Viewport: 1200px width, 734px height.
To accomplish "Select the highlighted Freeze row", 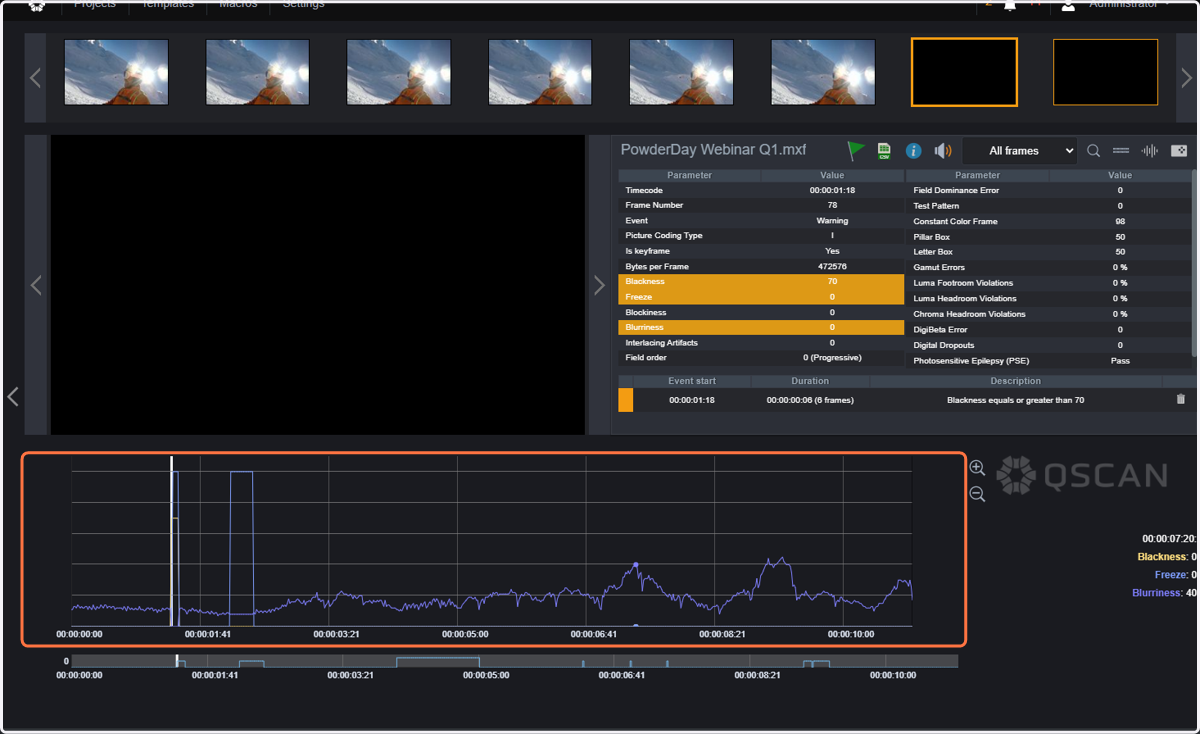I will pos(761,297).
